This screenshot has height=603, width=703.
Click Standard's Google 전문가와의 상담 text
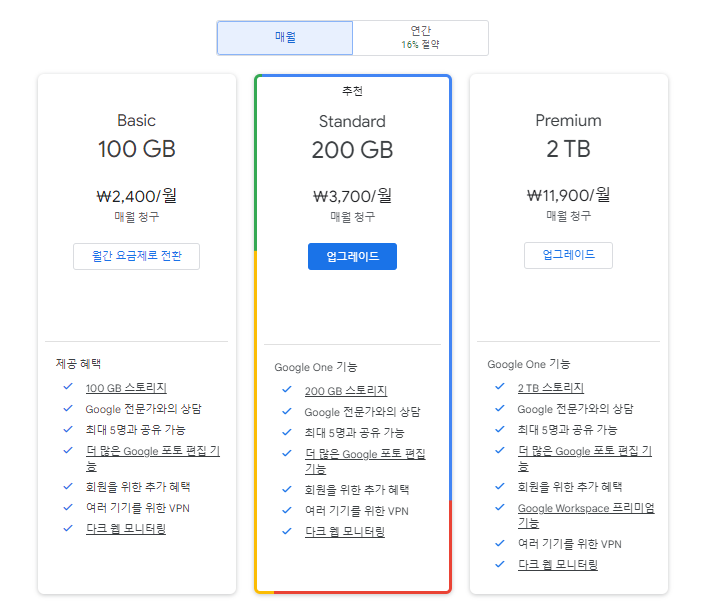pos(362,412)
